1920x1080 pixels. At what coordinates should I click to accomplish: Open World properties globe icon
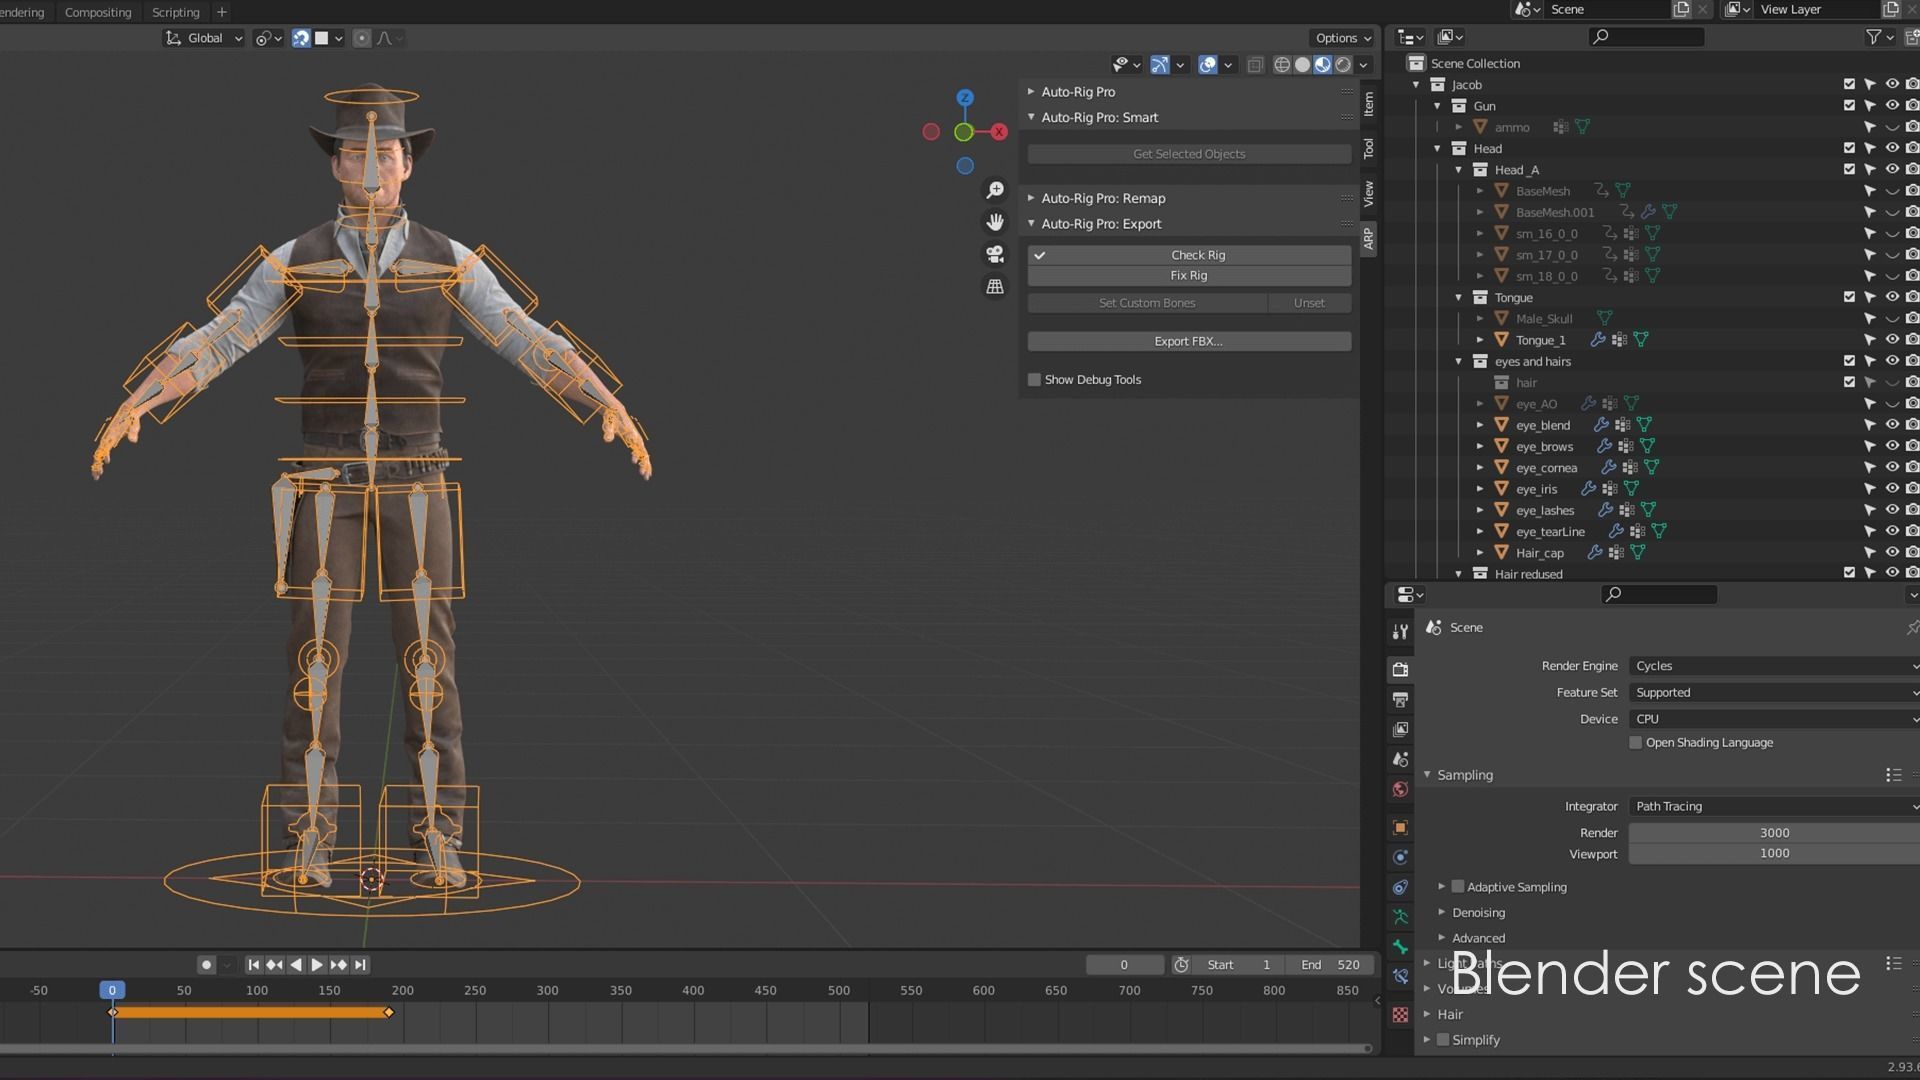tap(1400, 789)
